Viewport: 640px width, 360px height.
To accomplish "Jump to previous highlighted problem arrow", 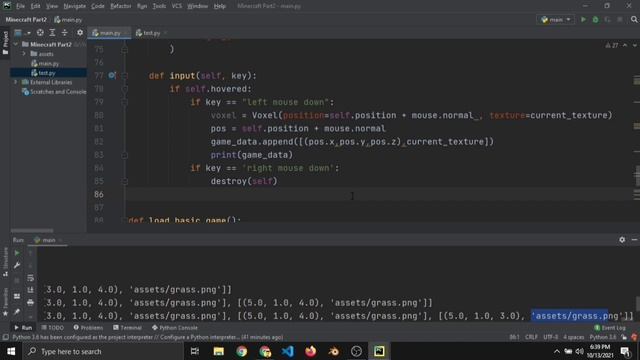I will click(625, 45).
